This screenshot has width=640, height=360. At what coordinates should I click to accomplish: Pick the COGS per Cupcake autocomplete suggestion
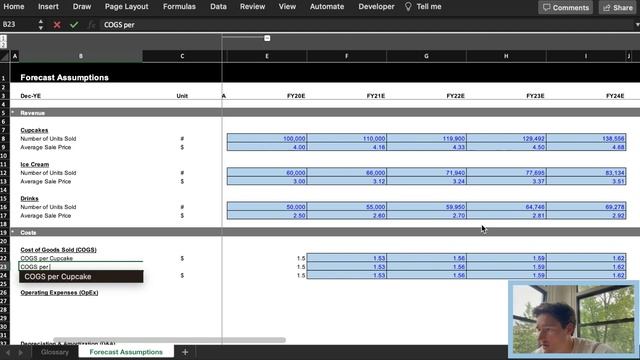point(81,276)
